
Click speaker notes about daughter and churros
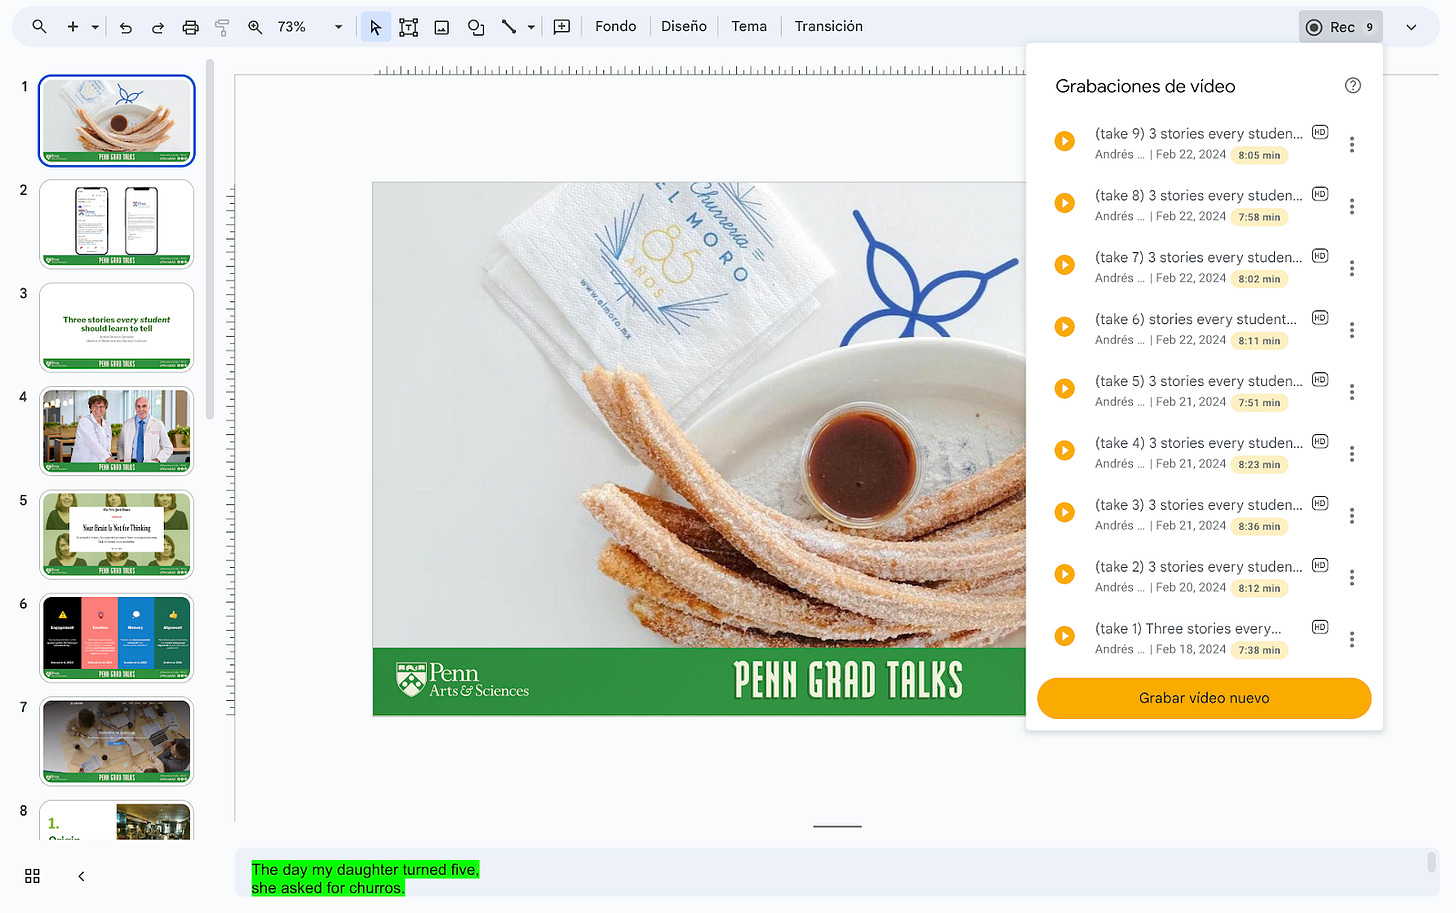click(365, 879)
